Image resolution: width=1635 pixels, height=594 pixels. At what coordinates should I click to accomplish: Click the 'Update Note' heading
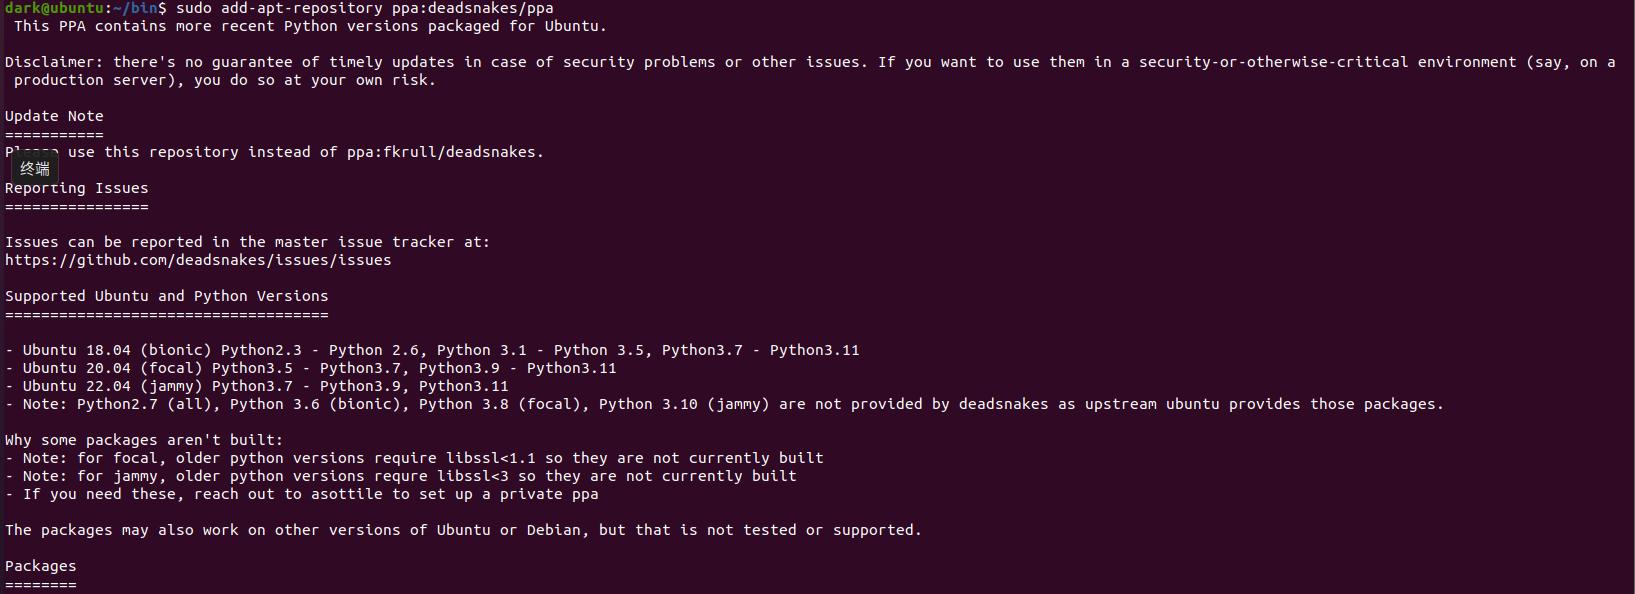coord(54,116)
